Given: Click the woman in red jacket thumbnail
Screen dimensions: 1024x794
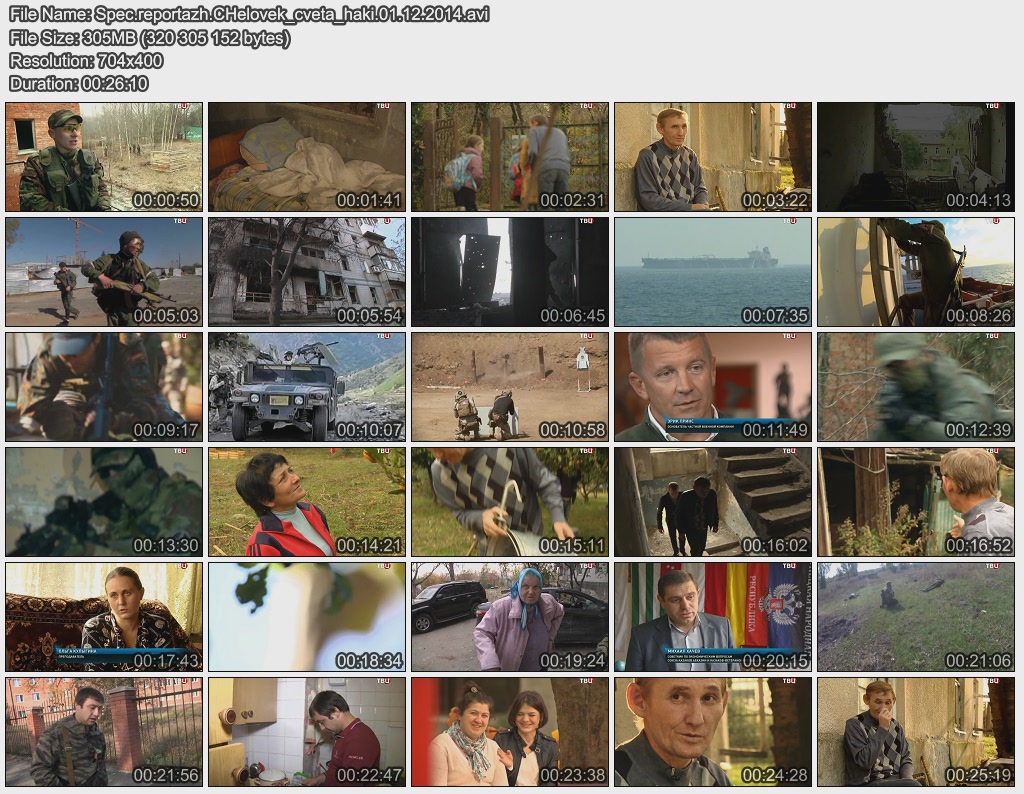Looking at the screenshot, I should coord(306,502).
